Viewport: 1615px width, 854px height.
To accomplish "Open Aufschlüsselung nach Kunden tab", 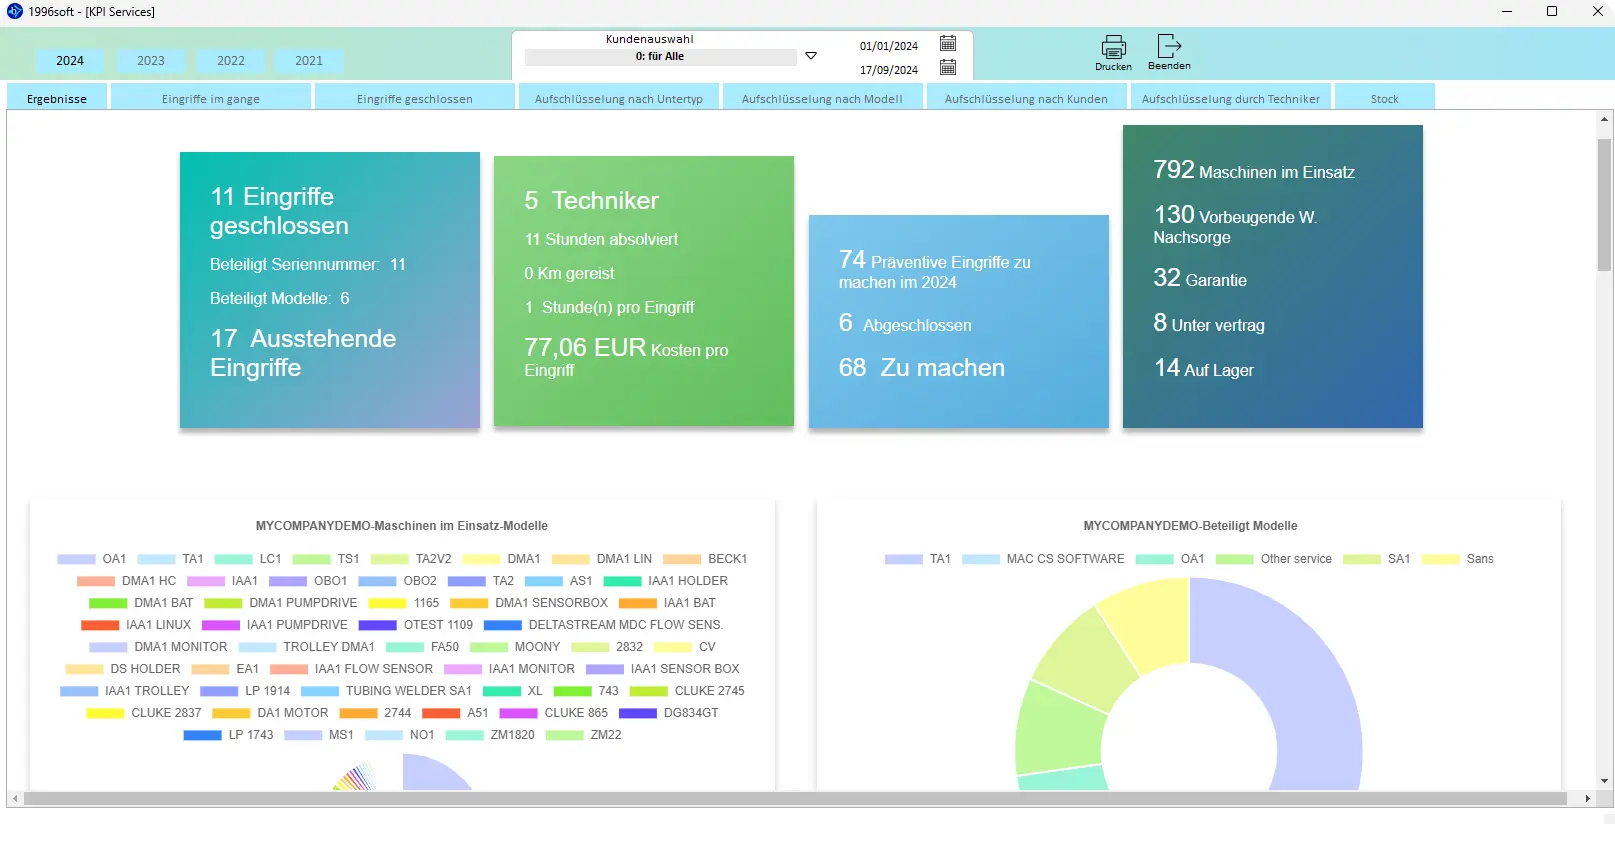I will tap(1026, 98).
